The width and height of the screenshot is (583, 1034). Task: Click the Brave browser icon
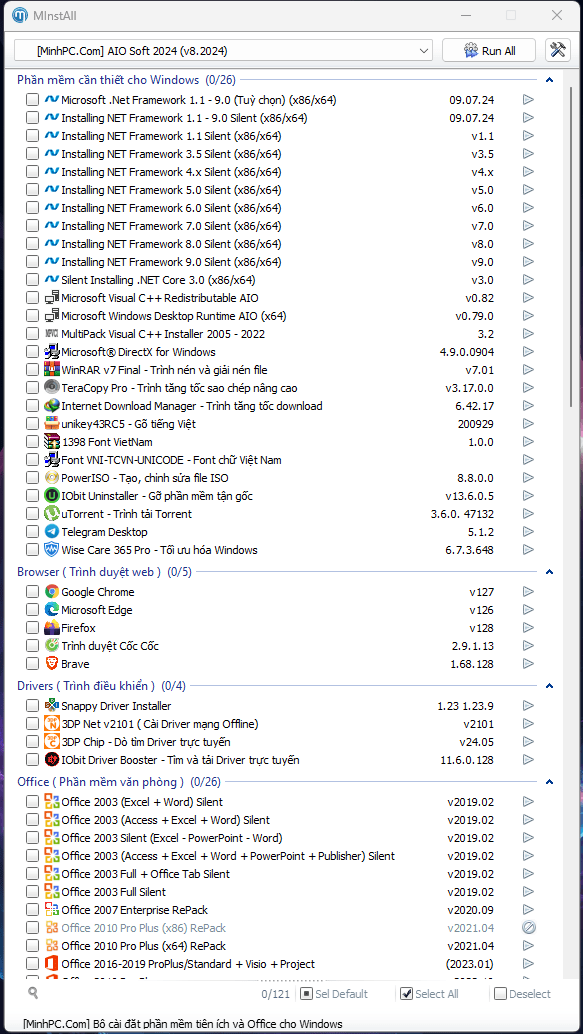pyautogui.click(x=51, y=663)
